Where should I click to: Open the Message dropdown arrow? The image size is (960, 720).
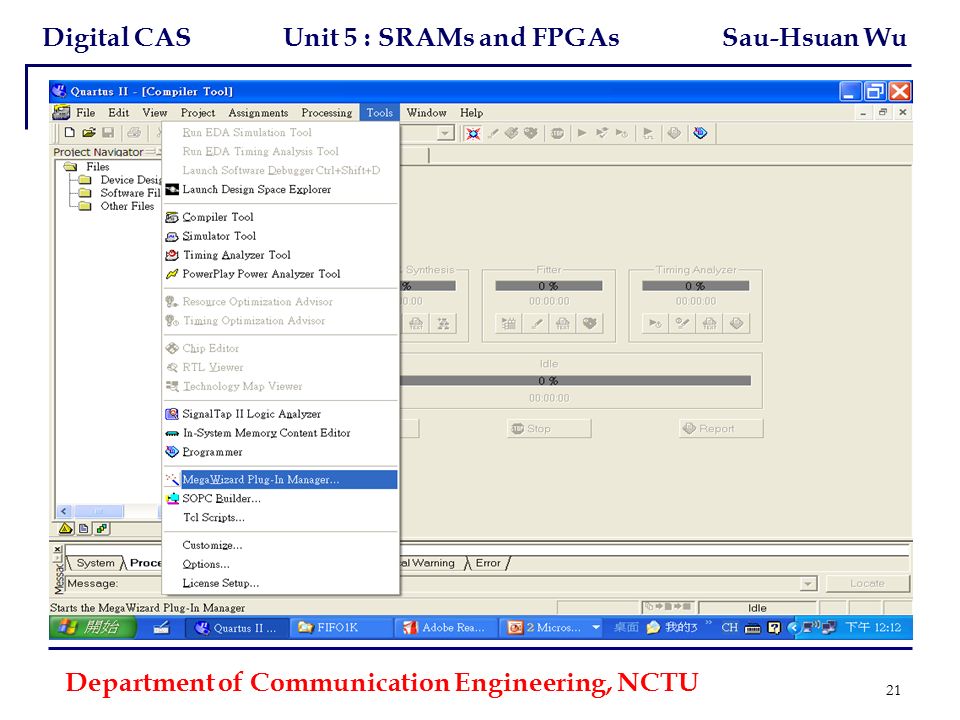[808, 584]
